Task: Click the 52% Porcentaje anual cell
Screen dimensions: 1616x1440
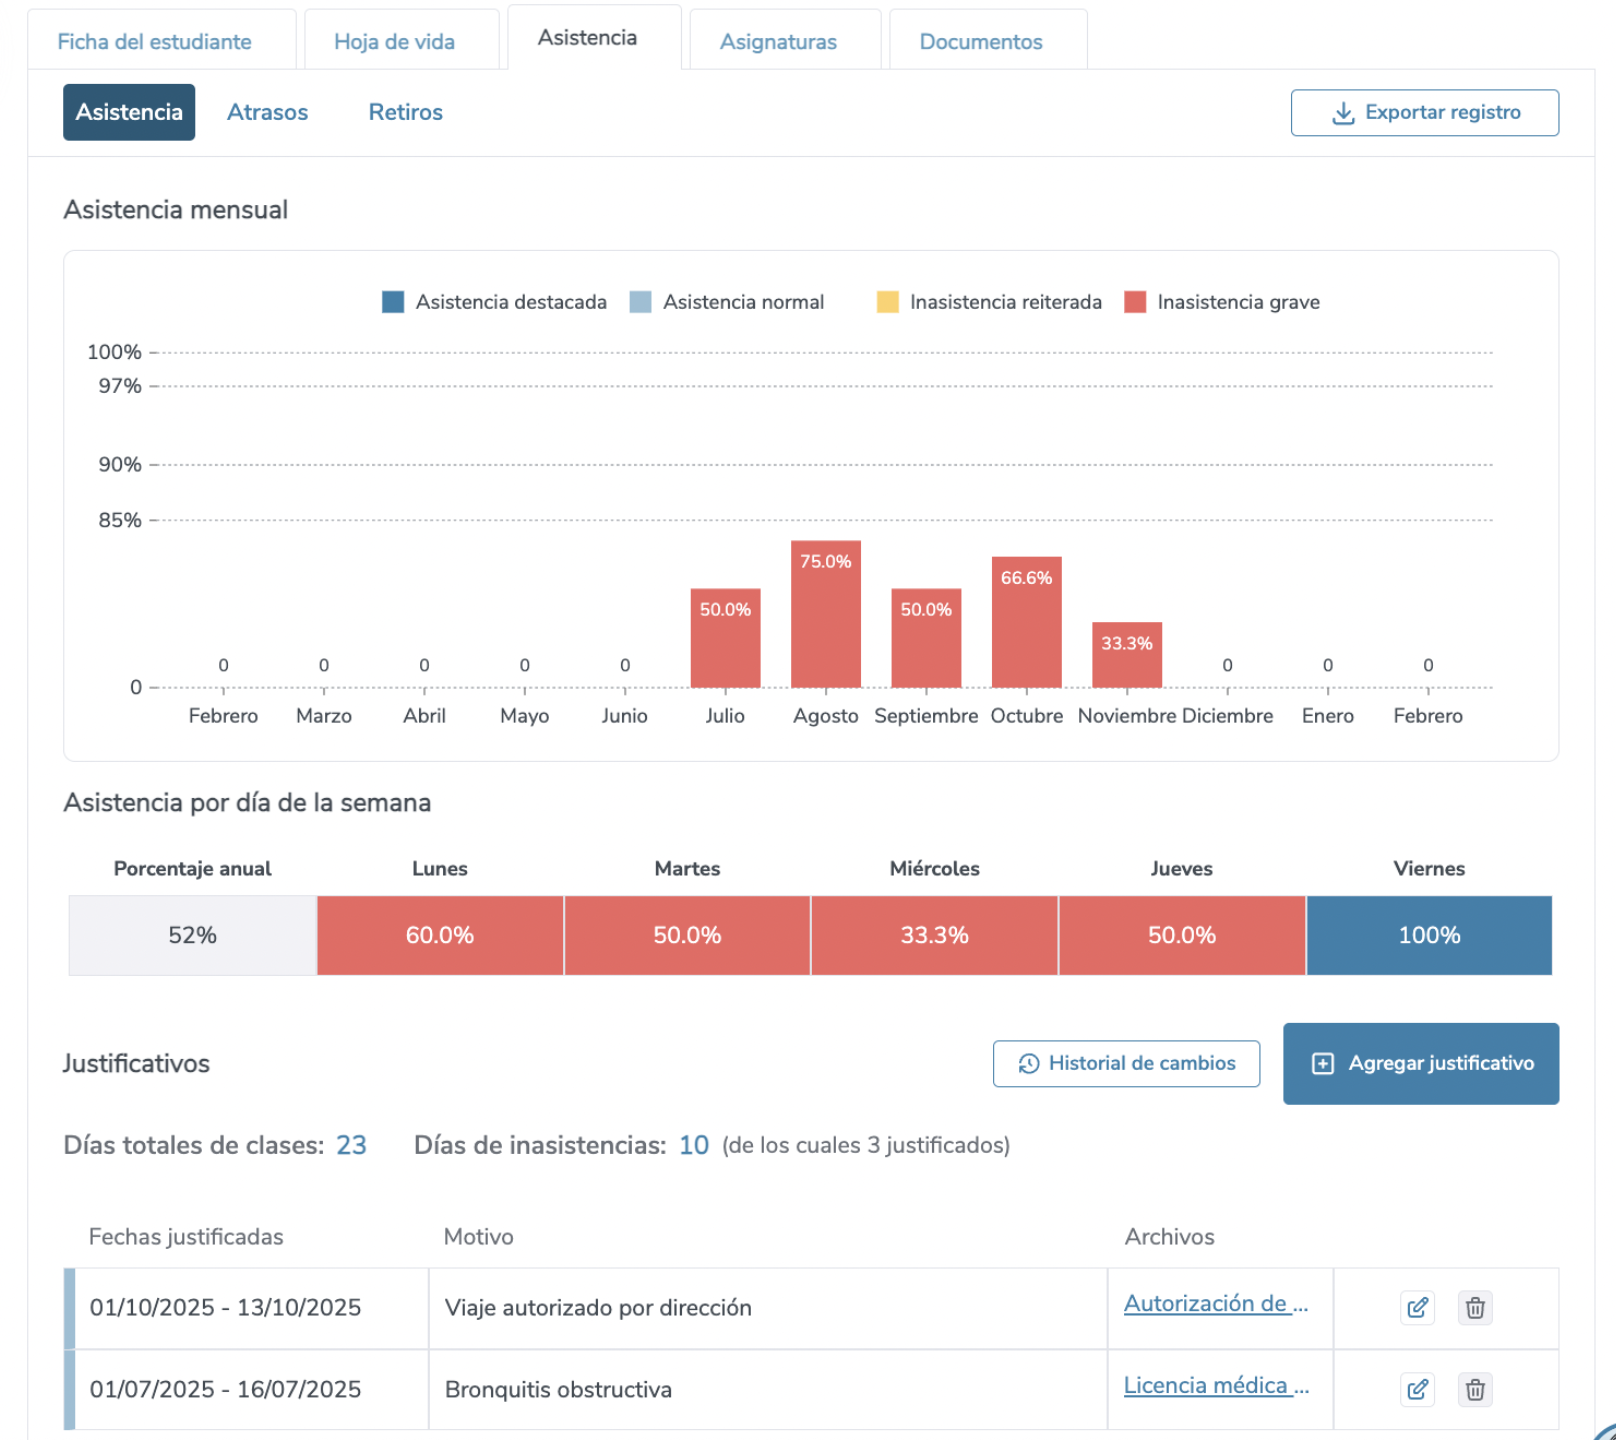Action: pos(192,935)
